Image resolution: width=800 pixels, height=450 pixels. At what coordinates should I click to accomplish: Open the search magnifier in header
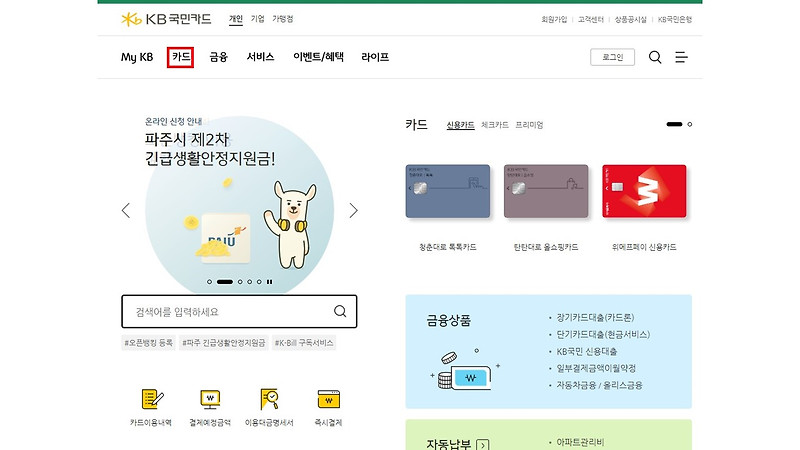point(655,57)
